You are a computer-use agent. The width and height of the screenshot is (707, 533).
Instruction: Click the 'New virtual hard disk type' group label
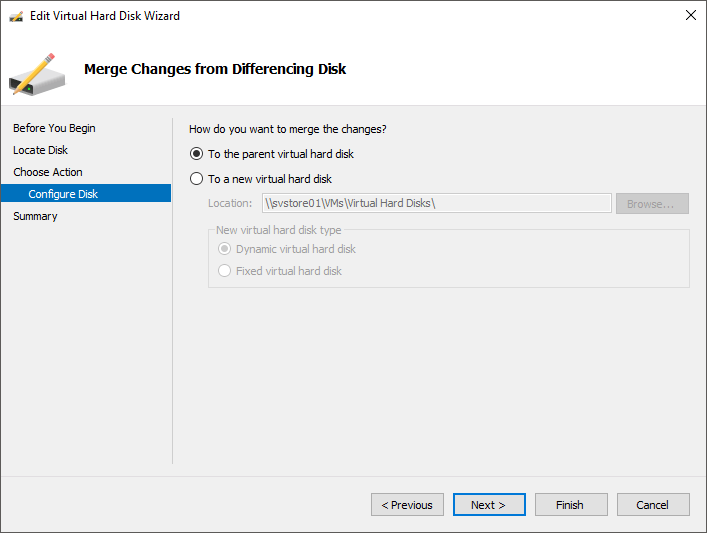279,230
